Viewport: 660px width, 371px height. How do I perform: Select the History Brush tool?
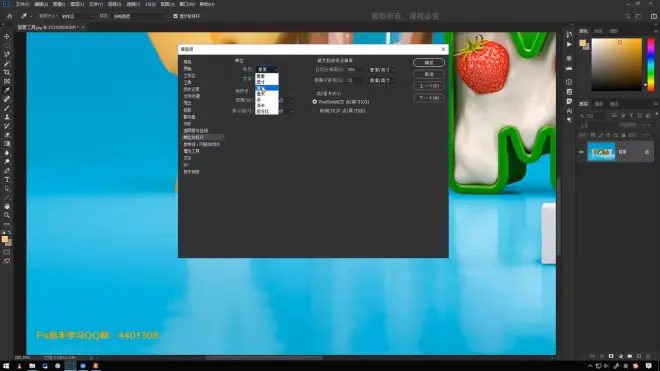click(7, 125)
